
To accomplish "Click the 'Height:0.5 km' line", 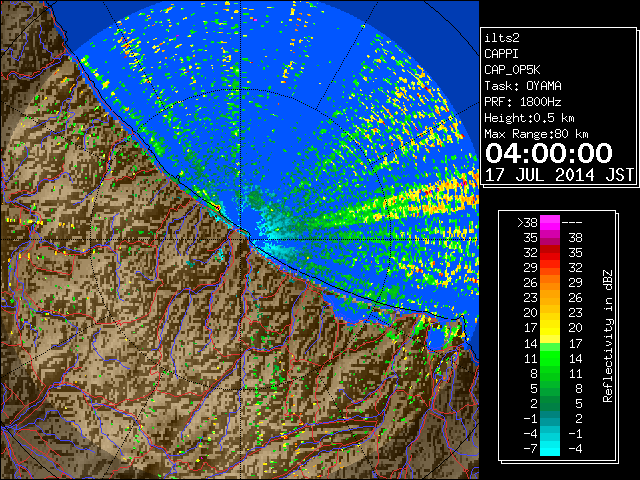I will [529, 118].
